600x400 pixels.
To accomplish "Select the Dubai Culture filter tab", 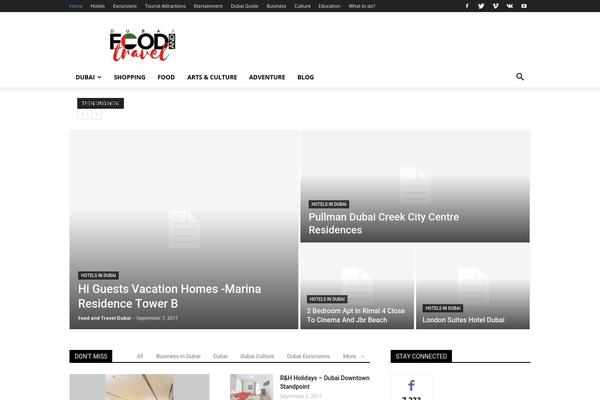I will (257, 356).
